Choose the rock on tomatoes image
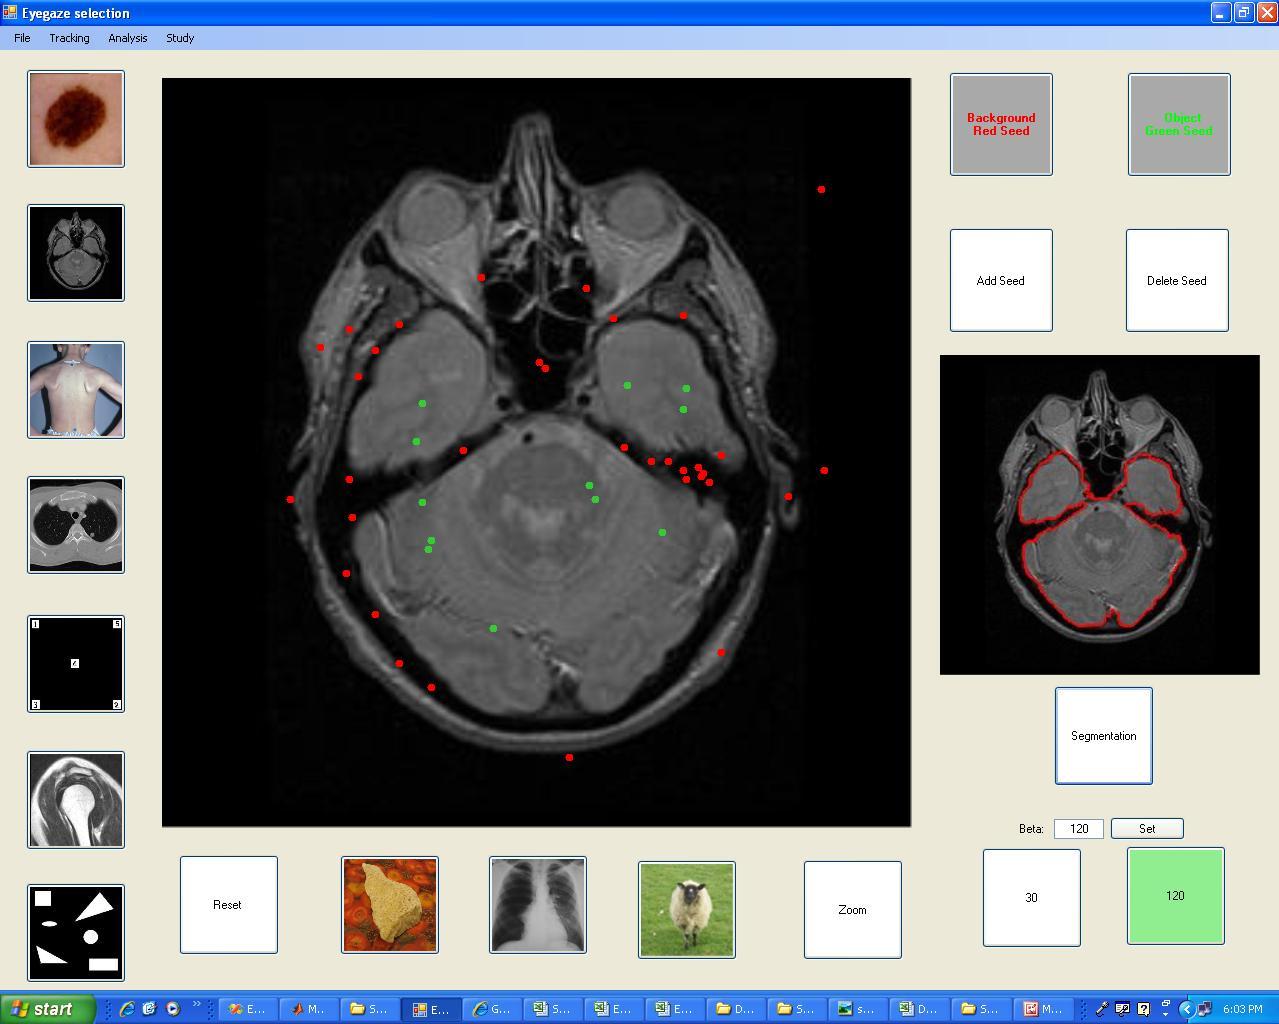The height and width of the screenshot is (1024, 1279). [x=390, y=905]
